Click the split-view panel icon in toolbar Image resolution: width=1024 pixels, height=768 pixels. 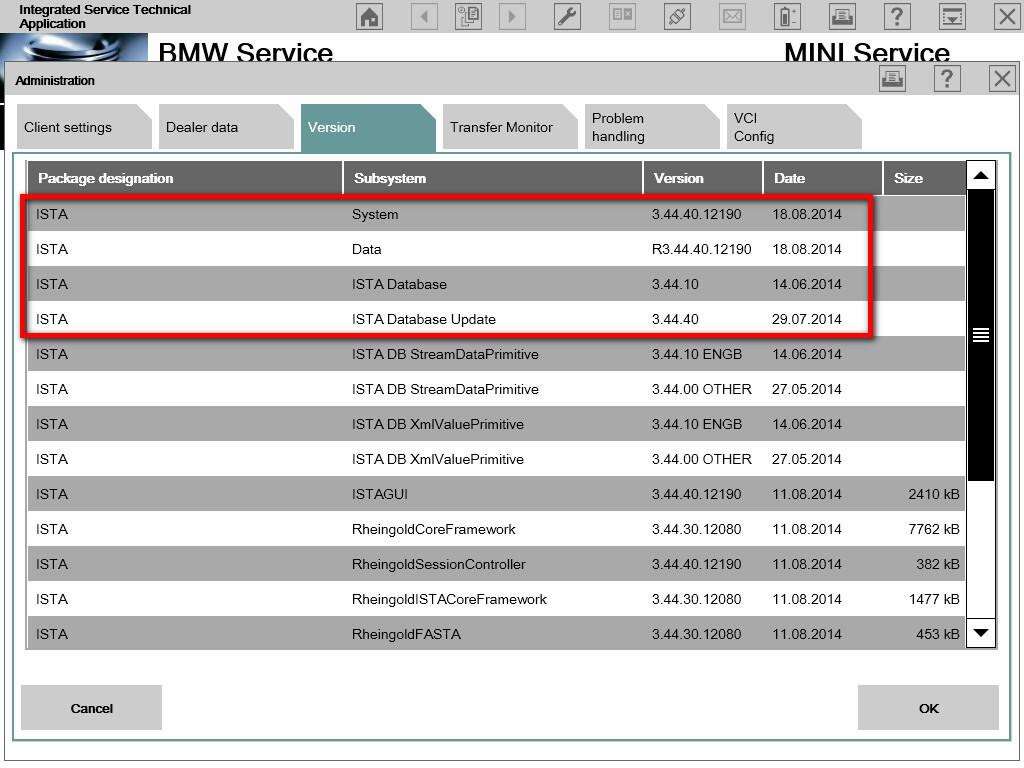[622, 16]
